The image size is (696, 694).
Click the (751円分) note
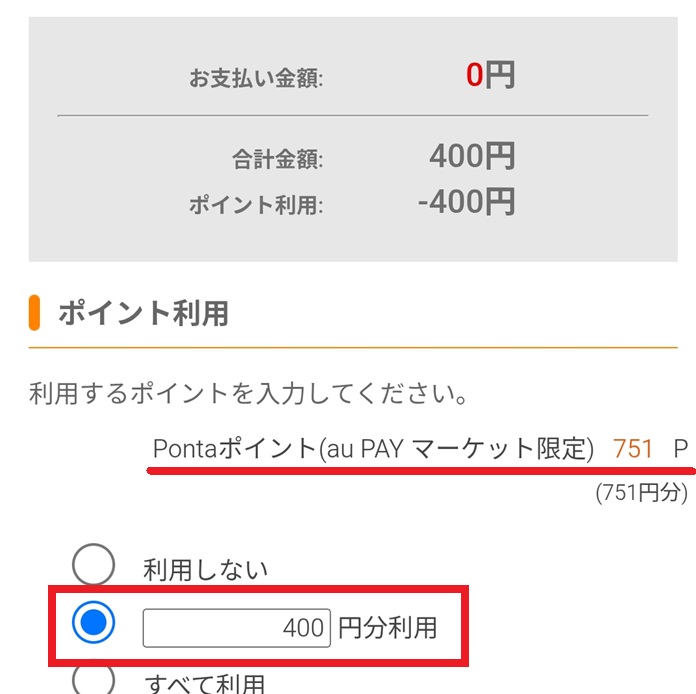(x=642, y=492)
